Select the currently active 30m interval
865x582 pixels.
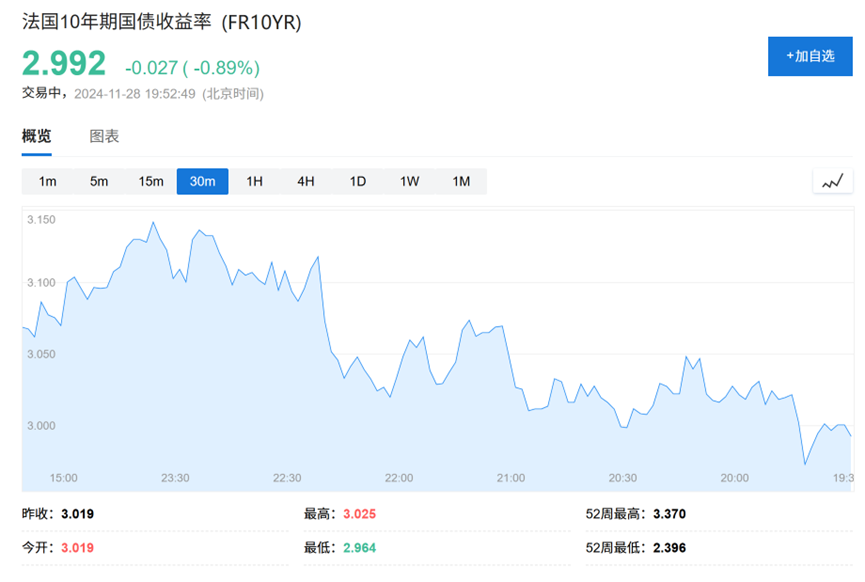(x=202, y=181)
